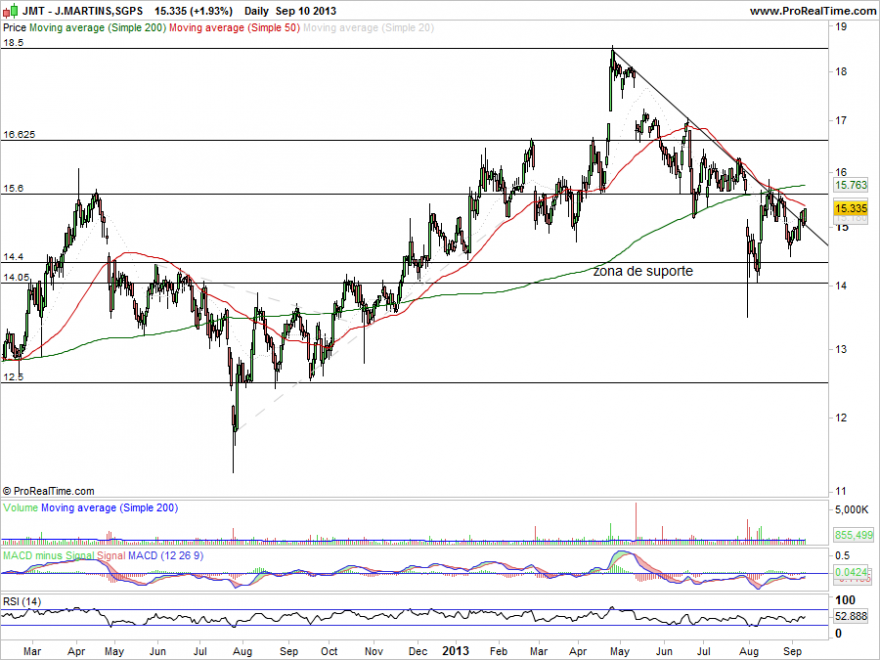
Task: Click the 19 mark on price axis
Action: 841,26
